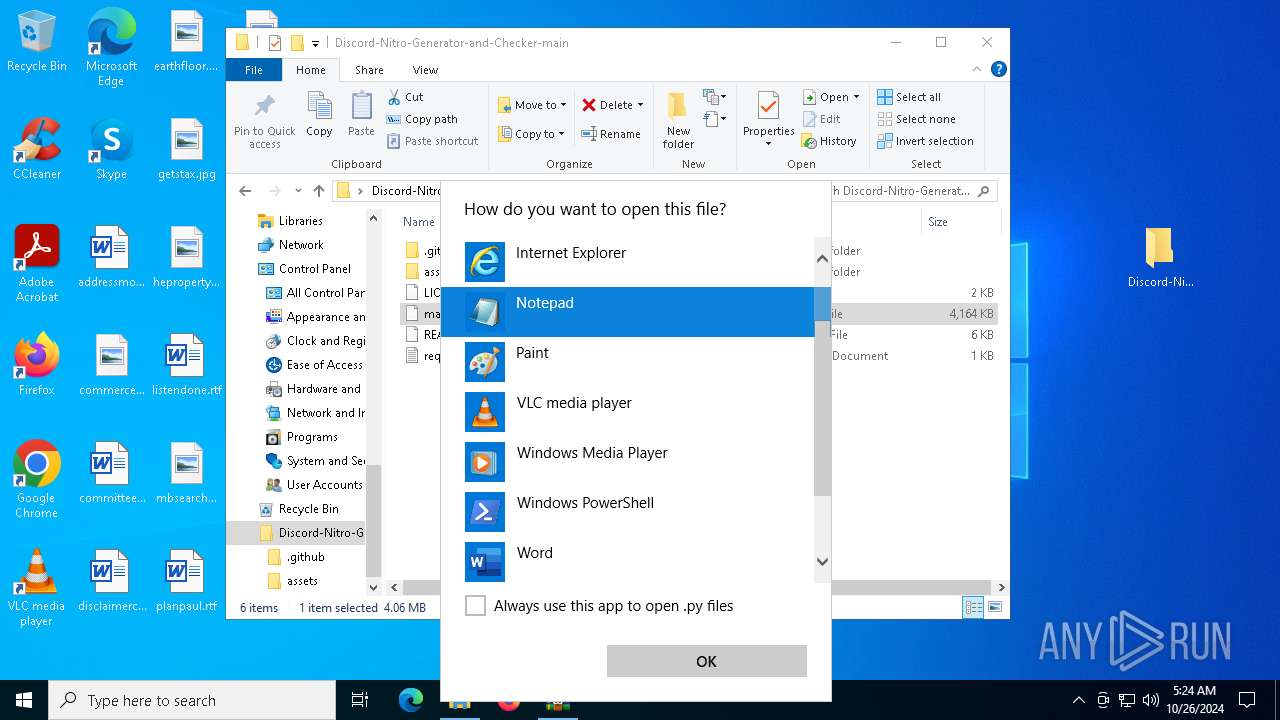
Task: Open the Windows Start menu
Action: point(24,700)
